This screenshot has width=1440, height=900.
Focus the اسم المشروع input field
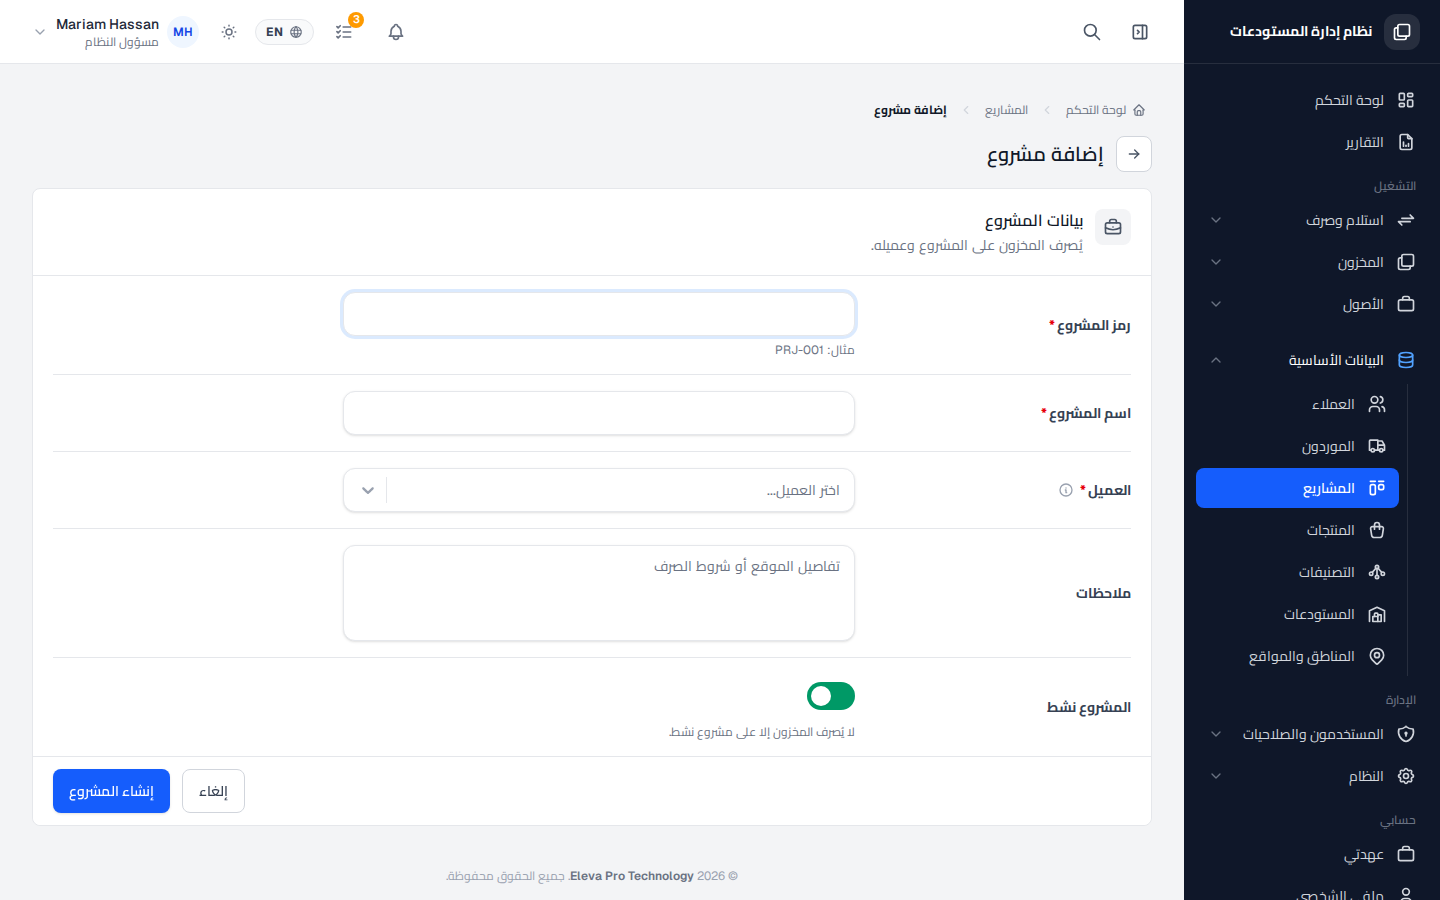pyautogui.click(x=599, y=413)
